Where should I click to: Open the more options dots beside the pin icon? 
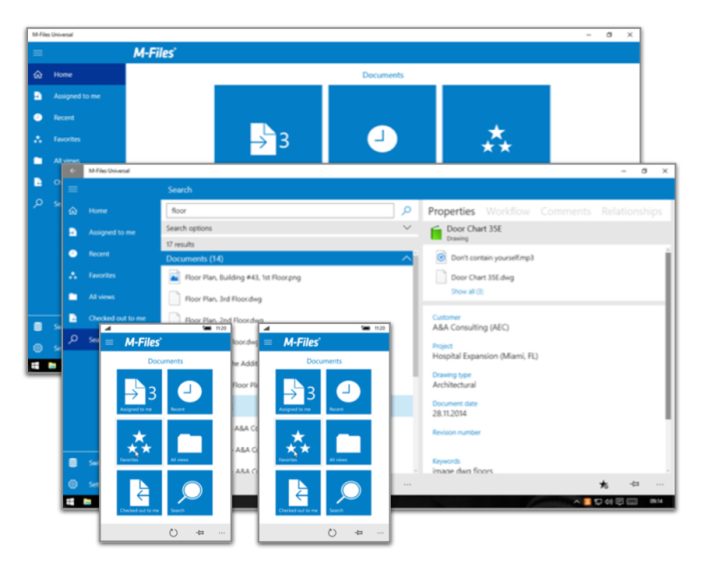point(660,484)
